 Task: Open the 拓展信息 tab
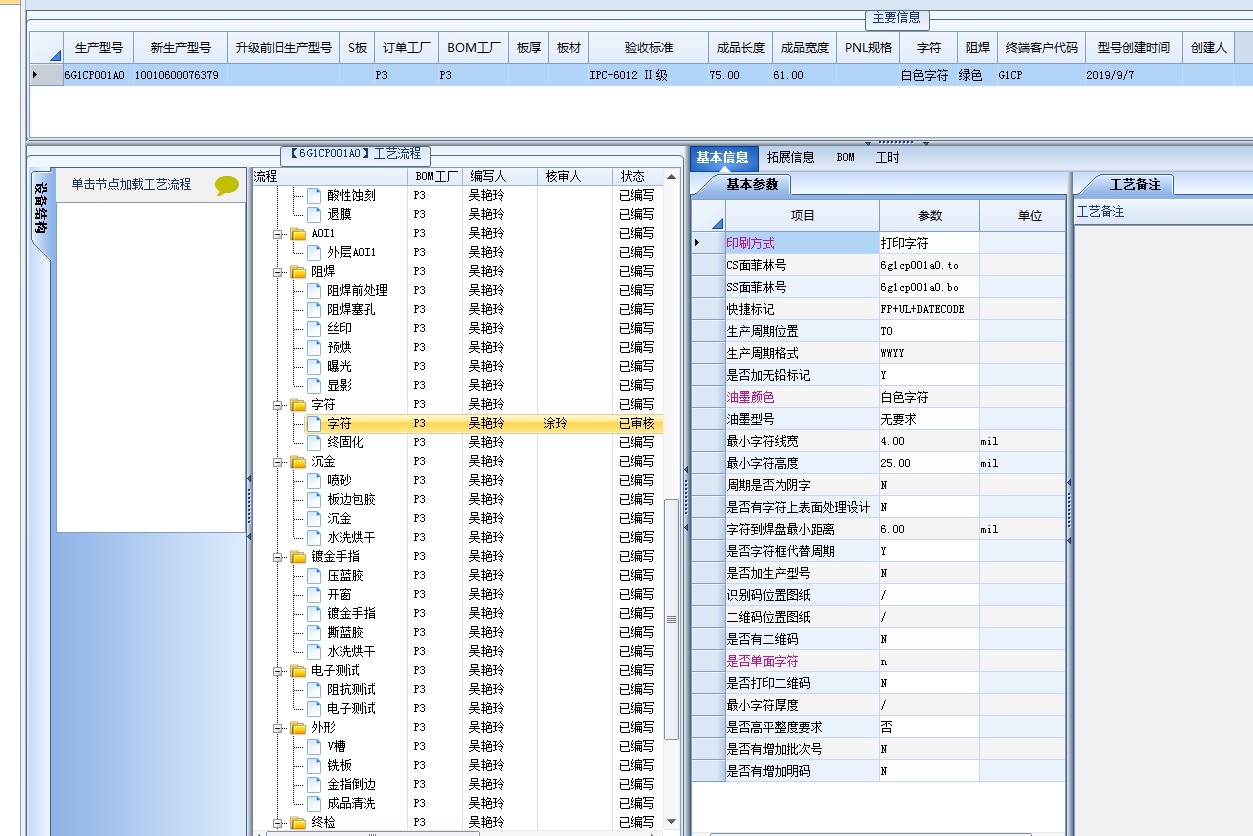(x=790, y=157)
